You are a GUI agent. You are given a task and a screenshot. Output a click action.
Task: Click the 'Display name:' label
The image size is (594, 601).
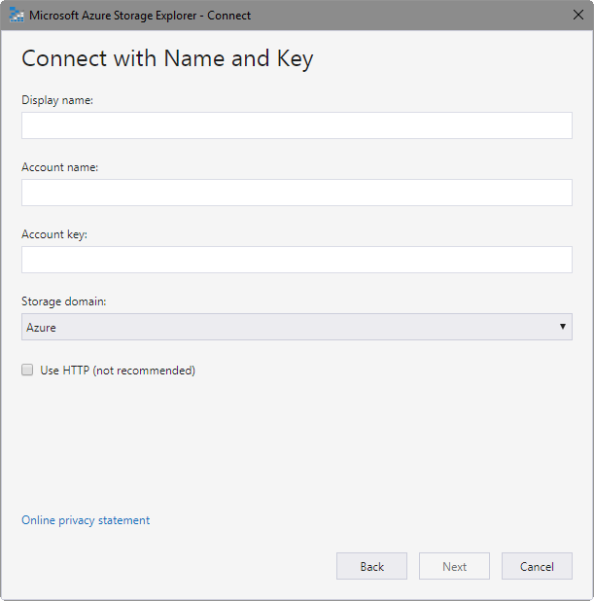point(57,100)
